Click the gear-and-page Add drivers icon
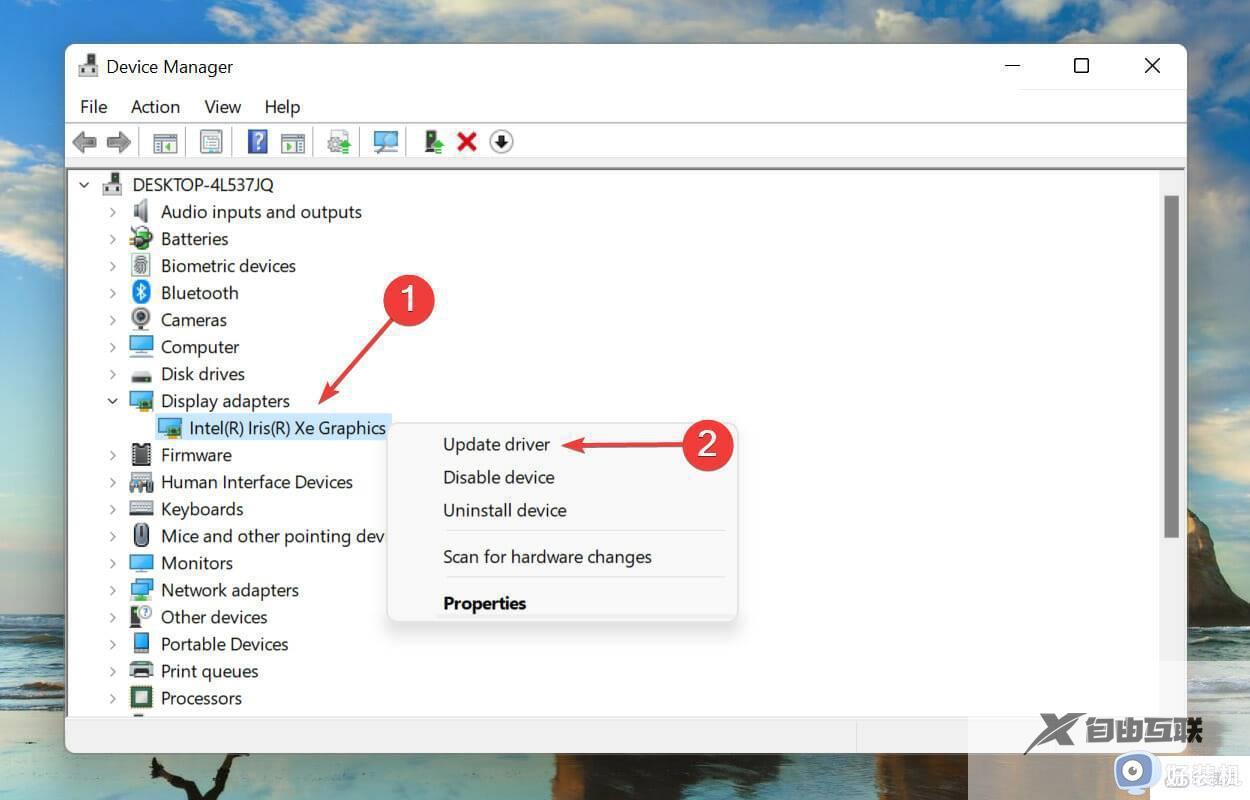 point(339,142)
